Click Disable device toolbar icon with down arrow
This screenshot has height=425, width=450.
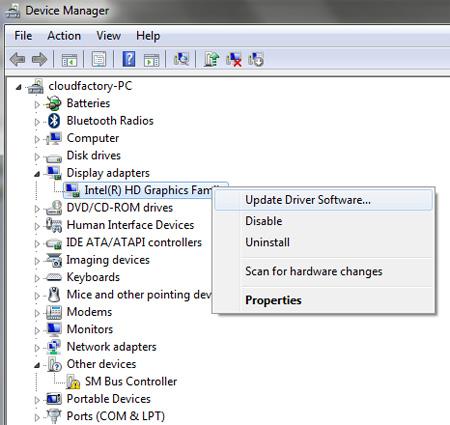tap(256, 59)
